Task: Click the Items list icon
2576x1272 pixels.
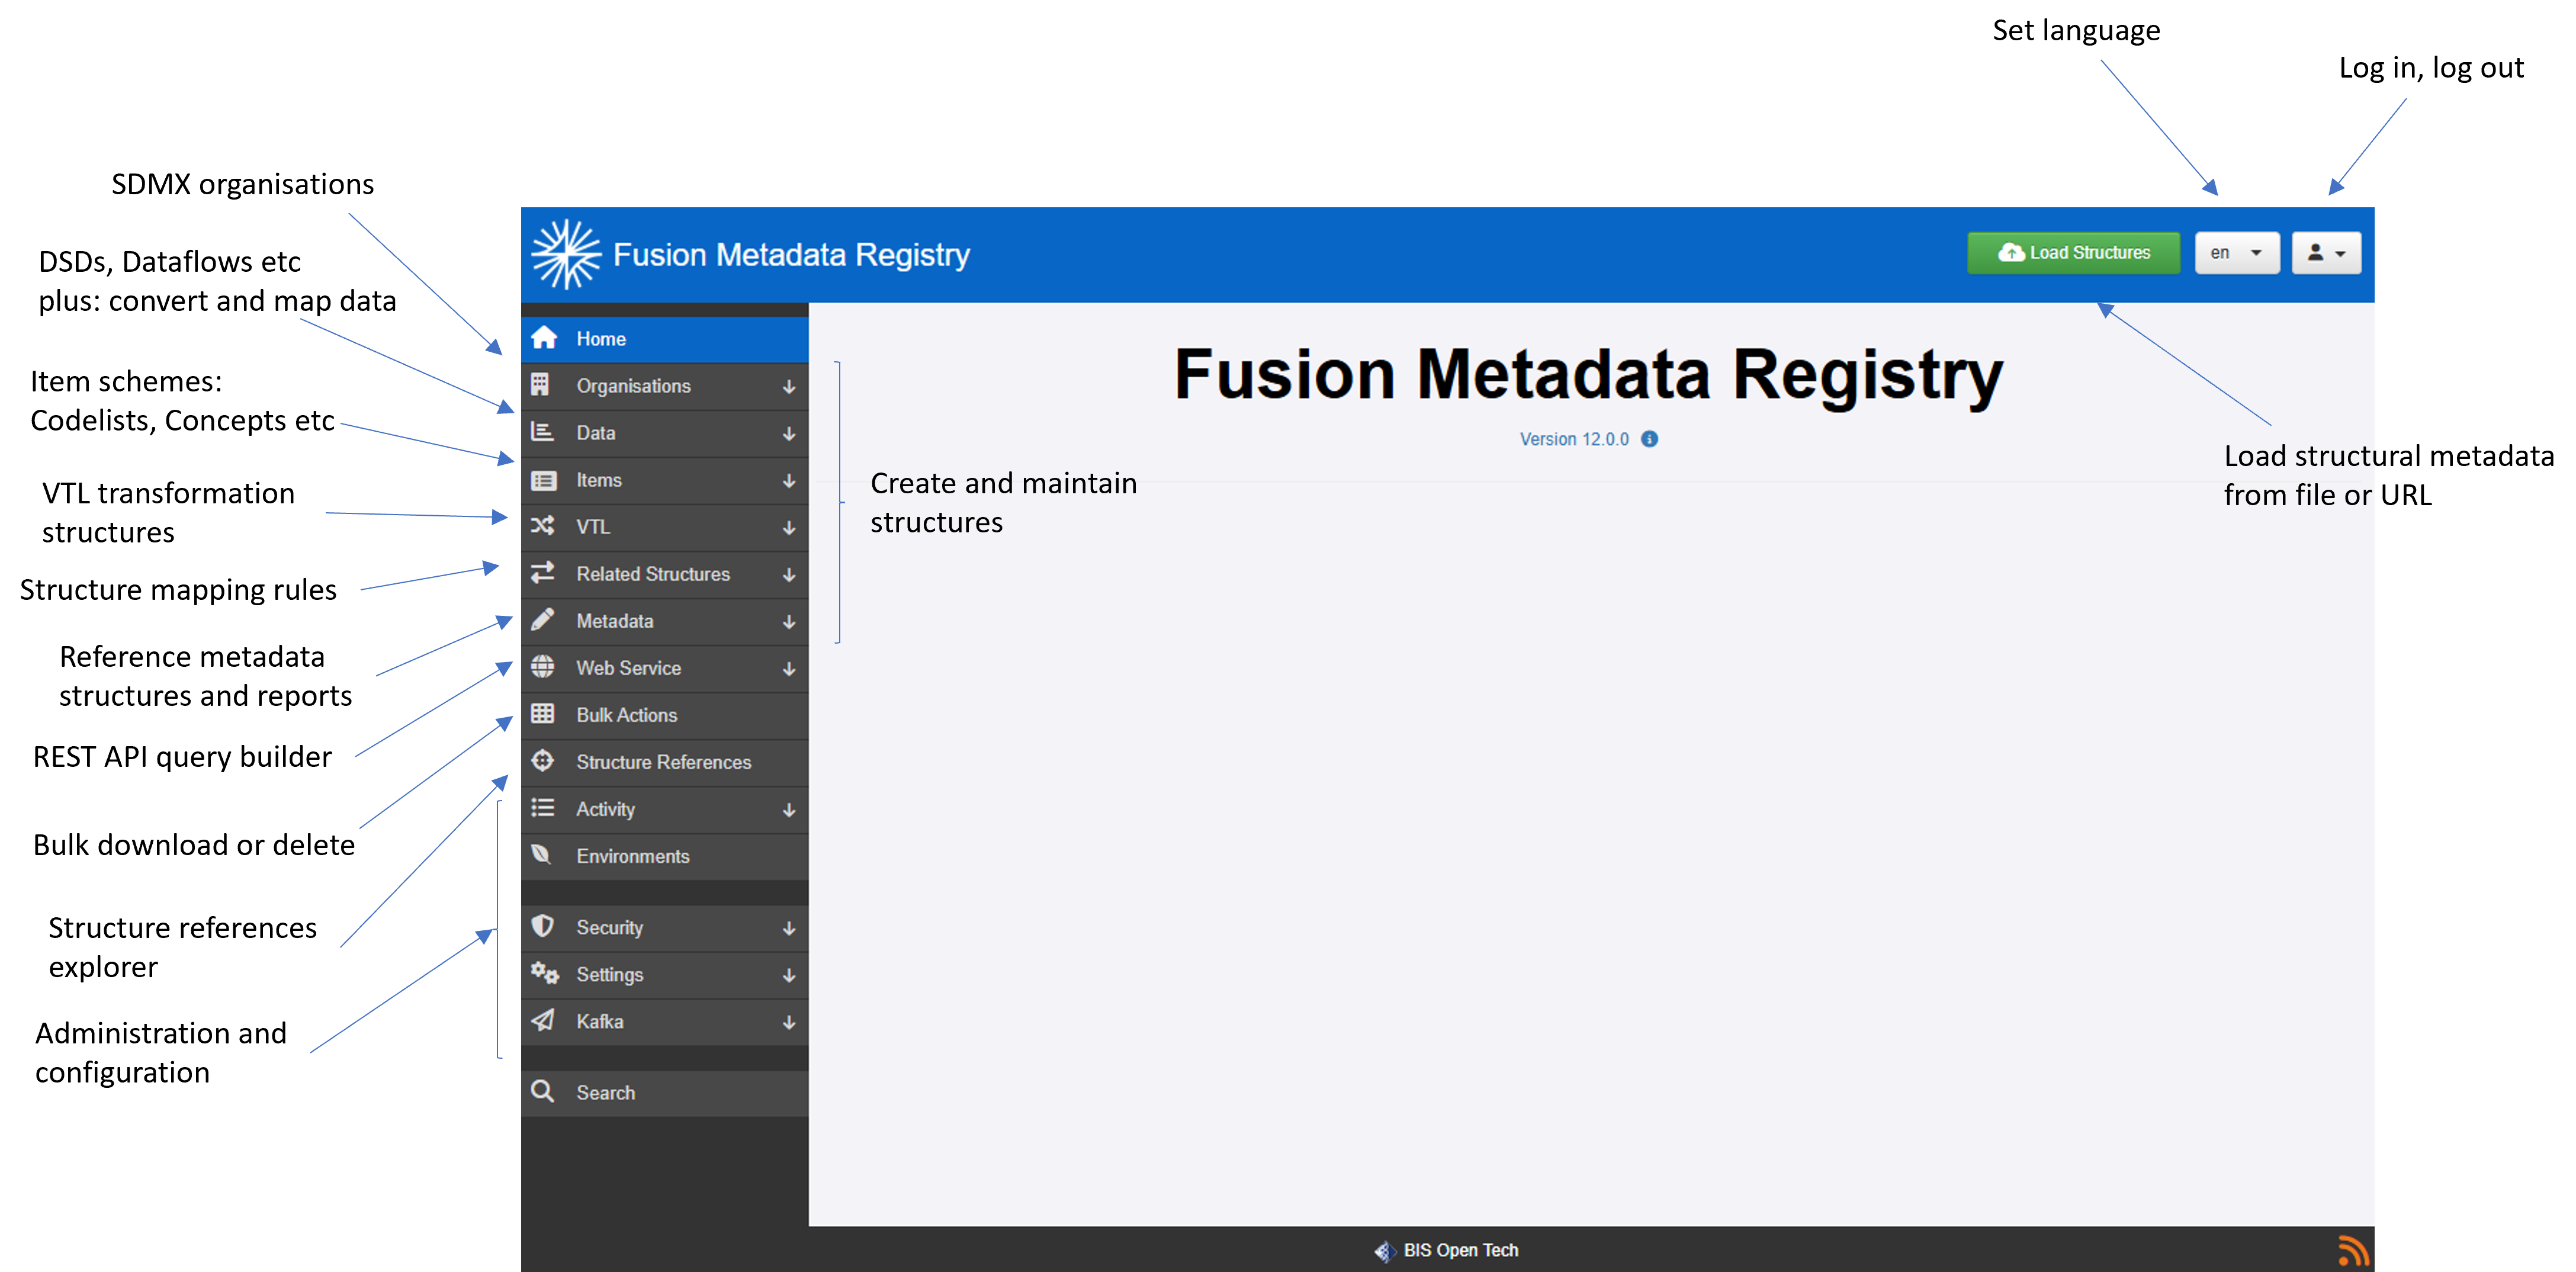Action: pos(543,480)
